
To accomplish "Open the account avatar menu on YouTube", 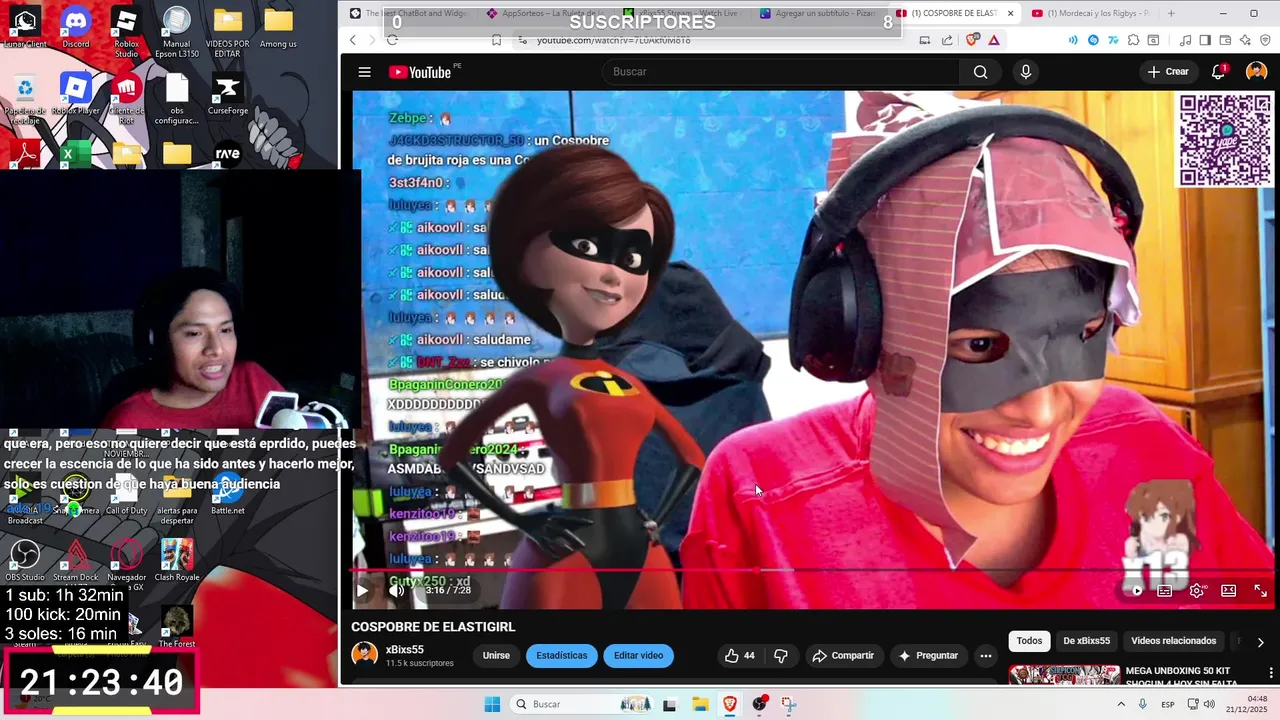I will pos(1256,72).
